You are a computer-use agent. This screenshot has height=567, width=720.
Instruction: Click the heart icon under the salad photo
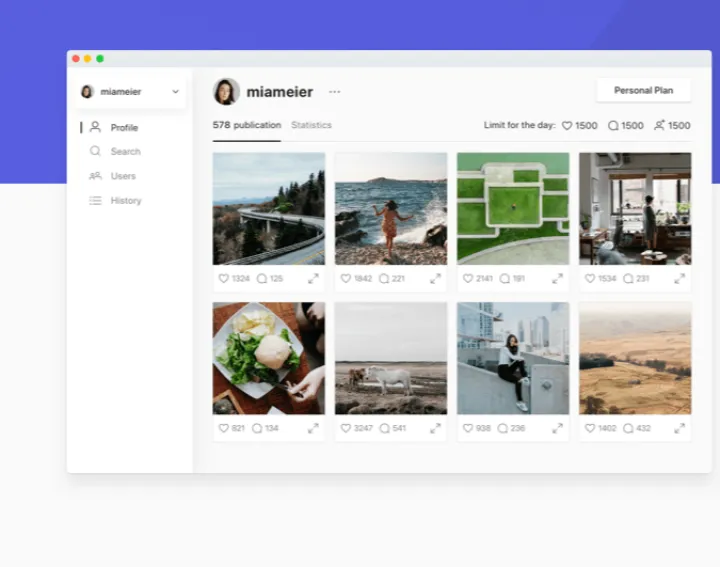click(x=224, y=428)
